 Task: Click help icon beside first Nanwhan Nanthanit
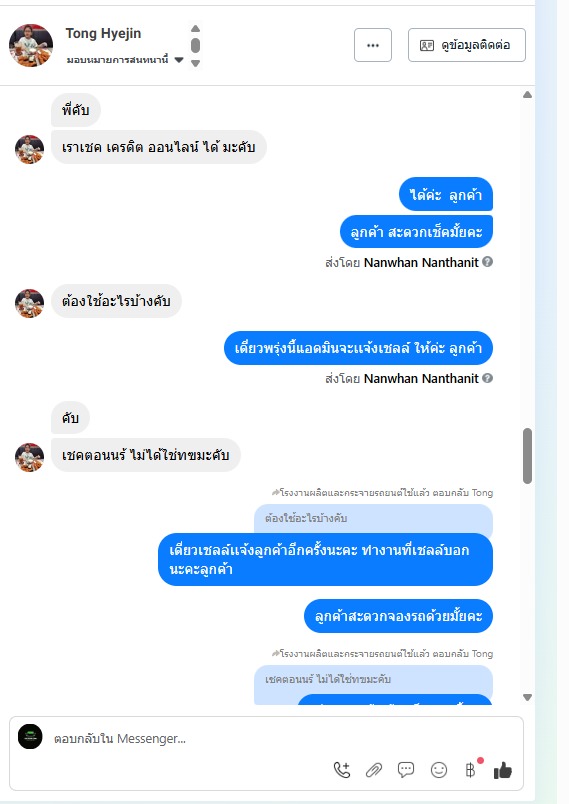tap(487, 262)
